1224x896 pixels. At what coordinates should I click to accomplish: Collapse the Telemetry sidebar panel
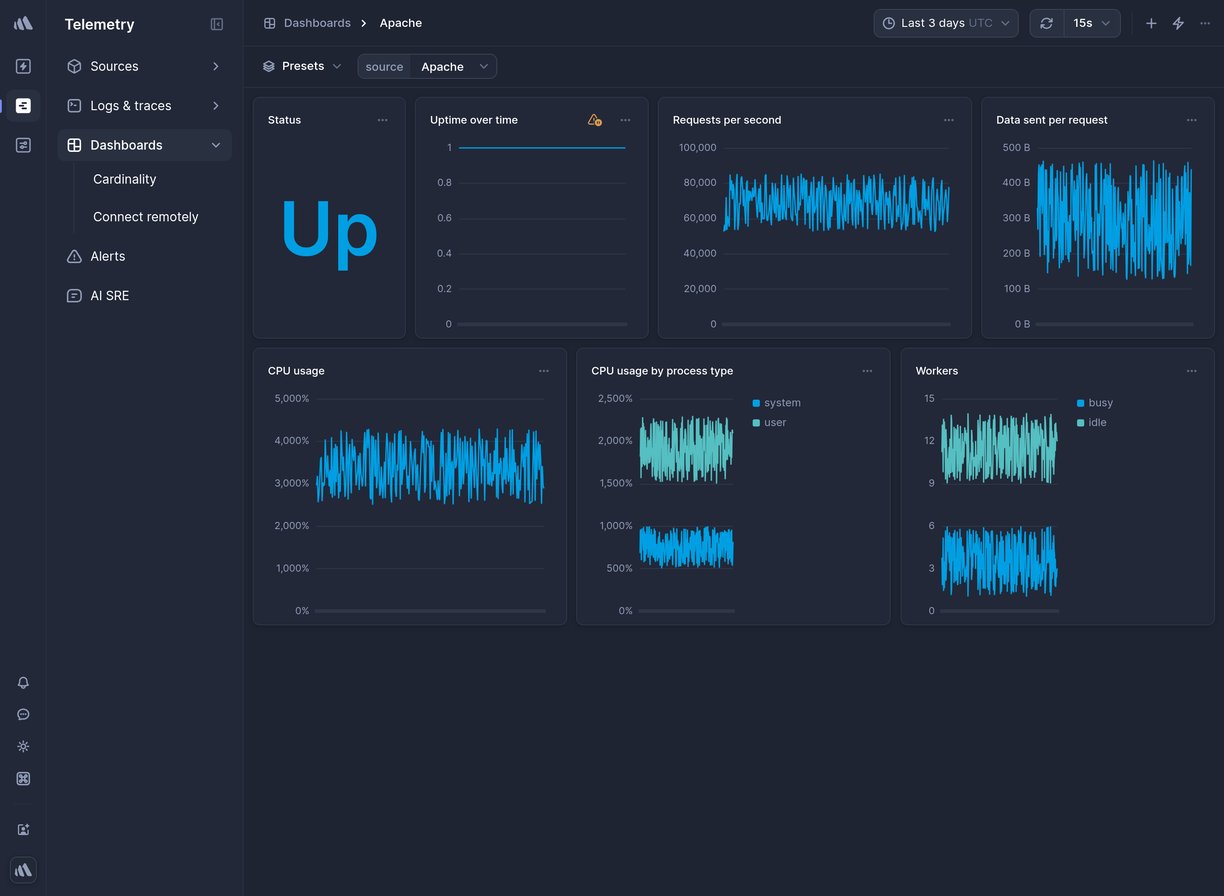point(217,24)
